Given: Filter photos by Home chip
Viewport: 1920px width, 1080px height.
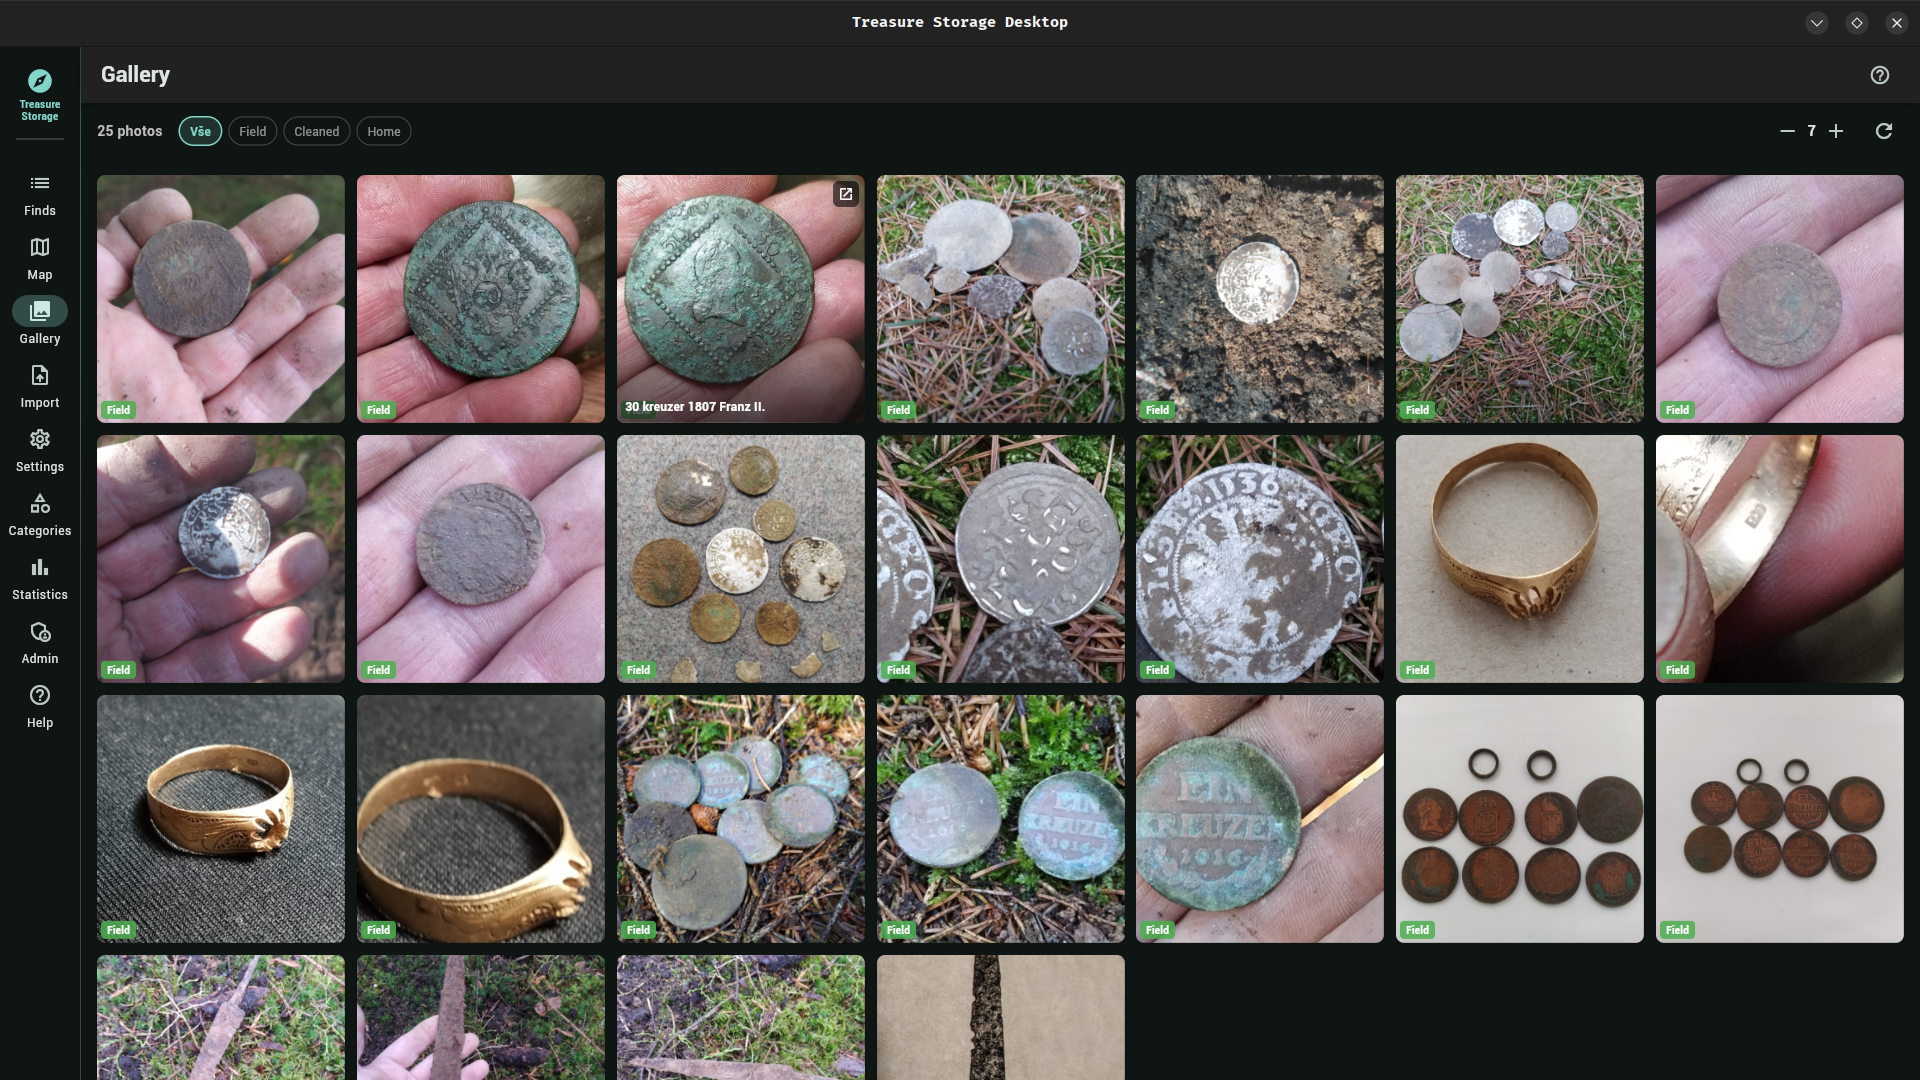Looking at the screenshot, I should pyautogui.click(x=383, y=131).
